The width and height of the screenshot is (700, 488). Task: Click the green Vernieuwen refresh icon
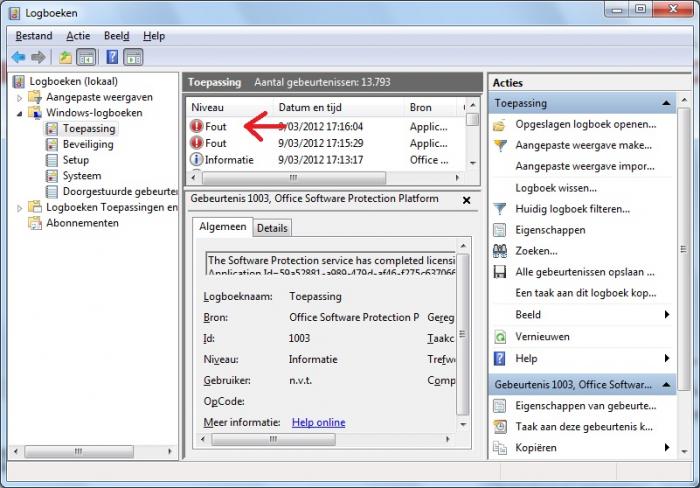[500, 337]
